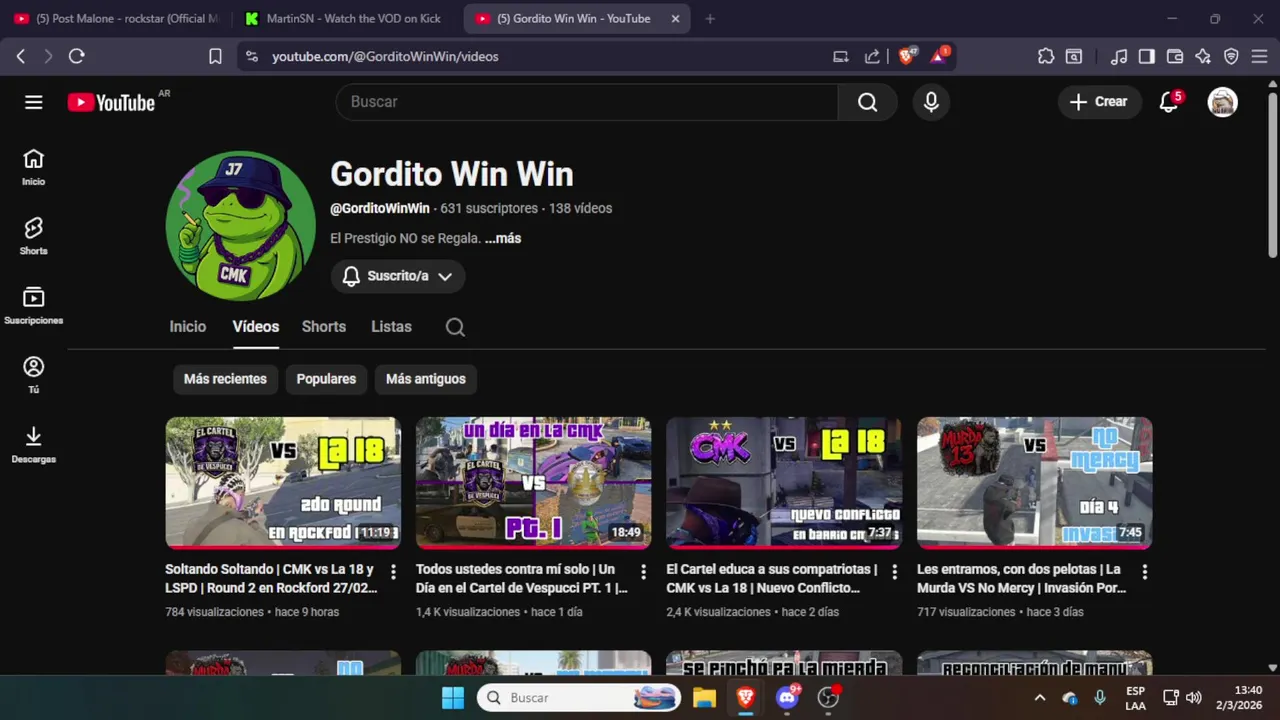The width and height of the screenshot is (1280, 720).
Task: Open Suscripciones in the left sidebar
Action: click(x=34, y=306)
